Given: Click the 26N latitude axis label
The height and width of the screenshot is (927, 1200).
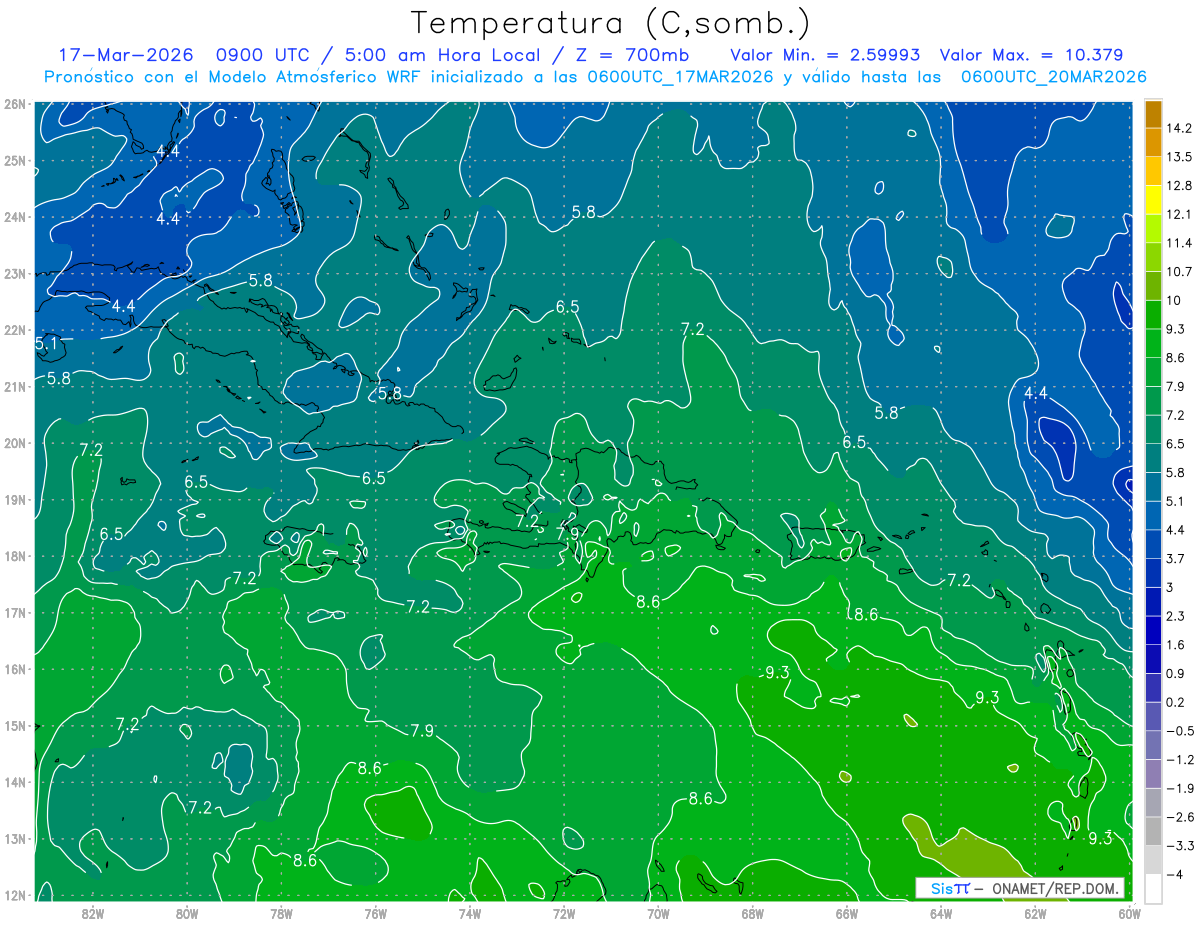Looking at the screenshot, I should (14, 104).
